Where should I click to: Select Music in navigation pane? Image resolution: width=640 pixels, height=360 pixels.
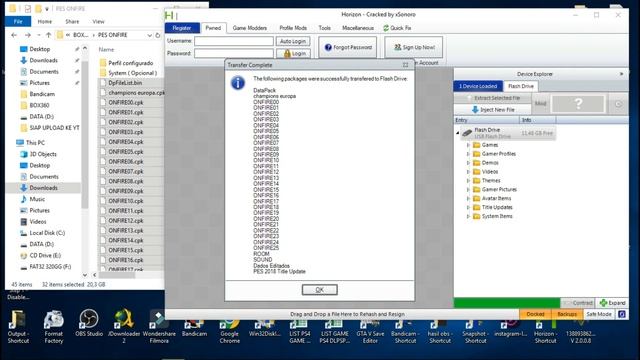(x=37, y=199)
